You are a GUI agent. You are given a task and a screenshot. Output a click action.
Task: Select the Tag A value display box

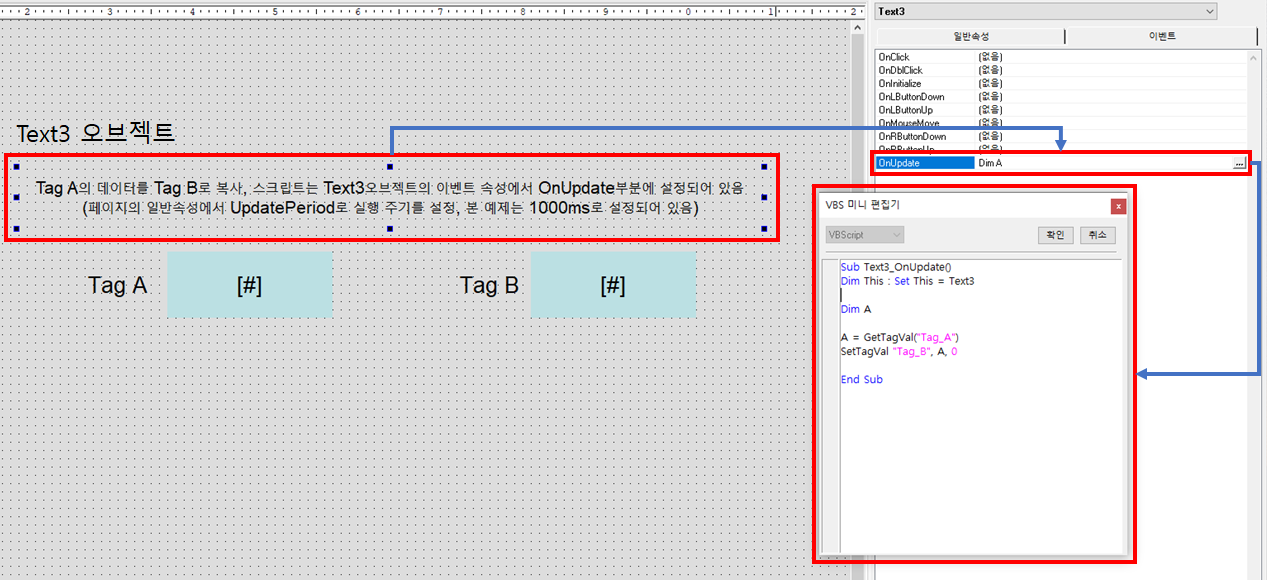(x=249, y=284)
